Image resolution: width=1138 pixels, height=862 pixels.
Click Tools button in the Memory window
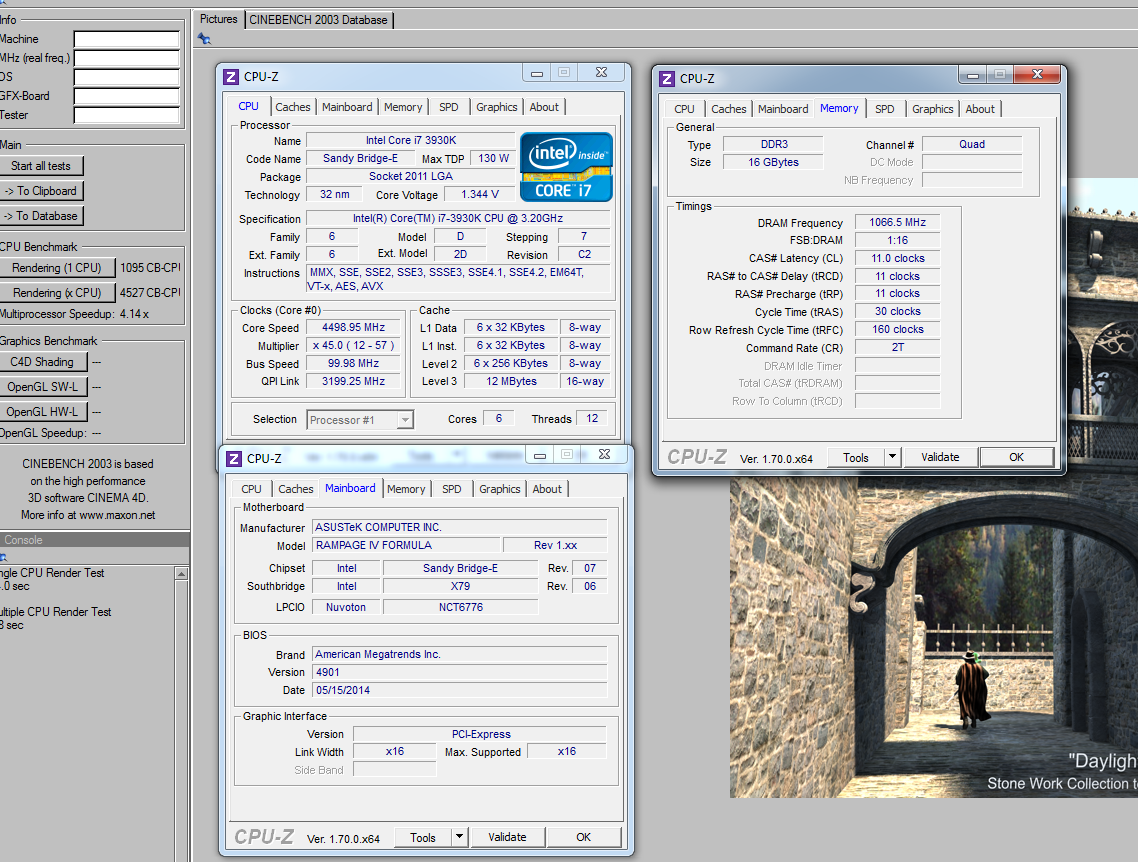(x=856, y=457)
